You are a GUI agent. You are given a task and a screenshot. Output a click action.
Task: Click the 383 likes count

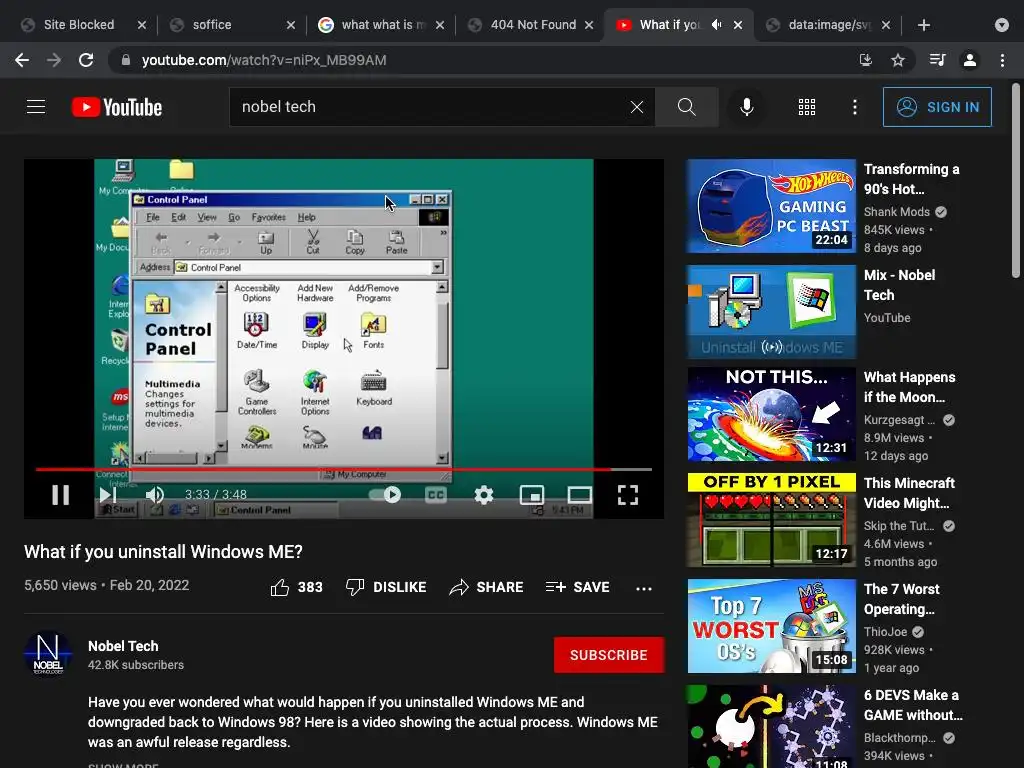pos(310,587)
